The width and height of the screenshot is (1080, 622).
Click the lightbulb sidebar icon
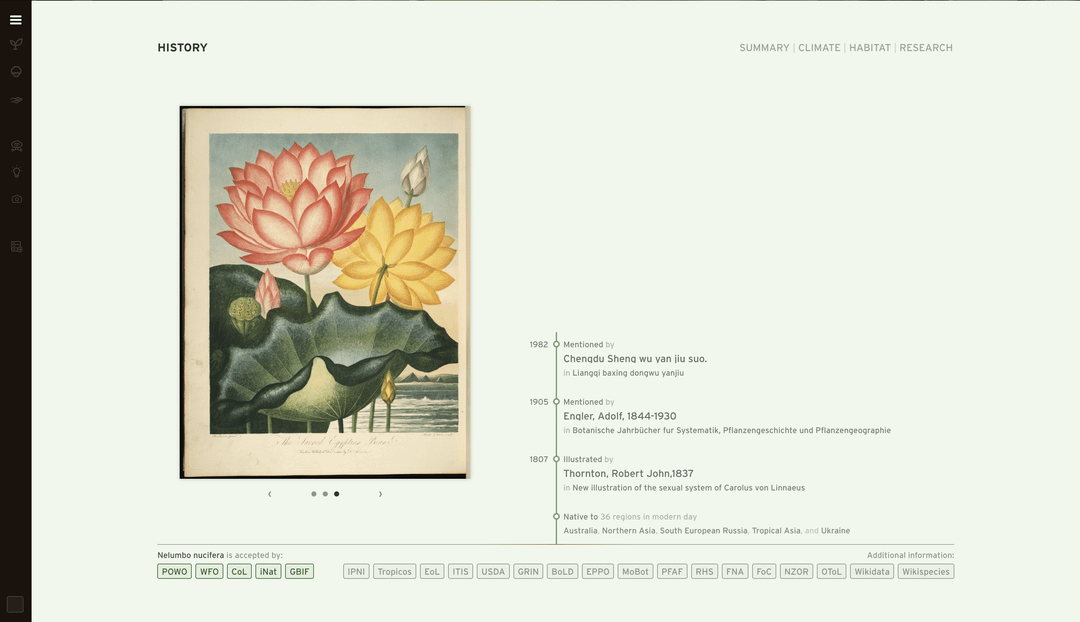click(16, 172)
